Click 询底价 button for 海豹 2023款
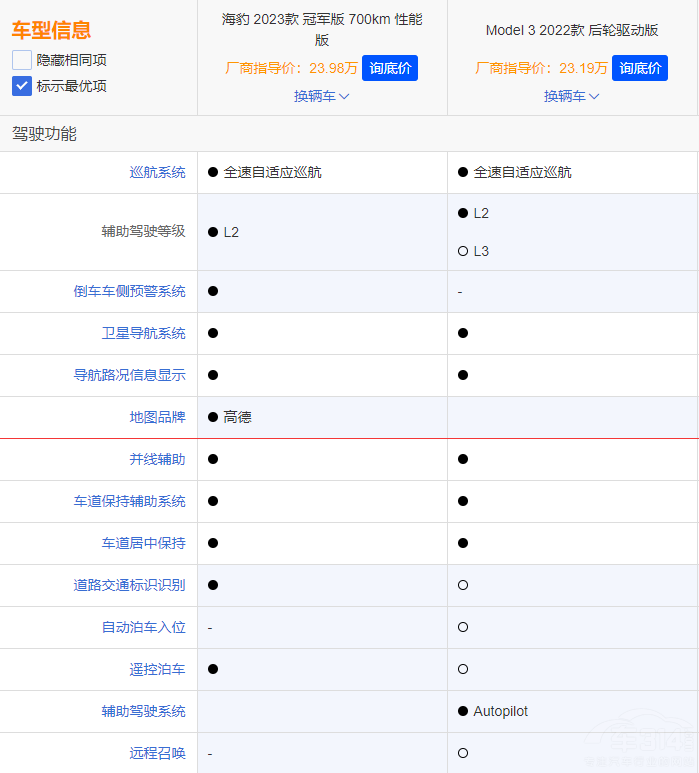Screen dimensions: 699x773 [389, 68]
